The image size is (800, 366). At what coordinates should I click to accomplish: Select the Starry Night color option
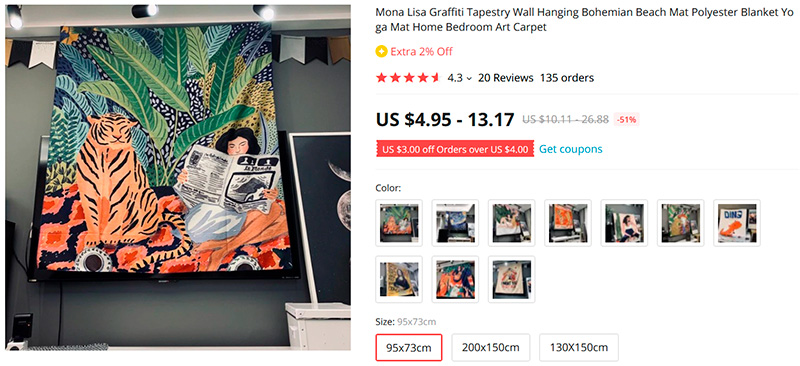pos(455,223)
